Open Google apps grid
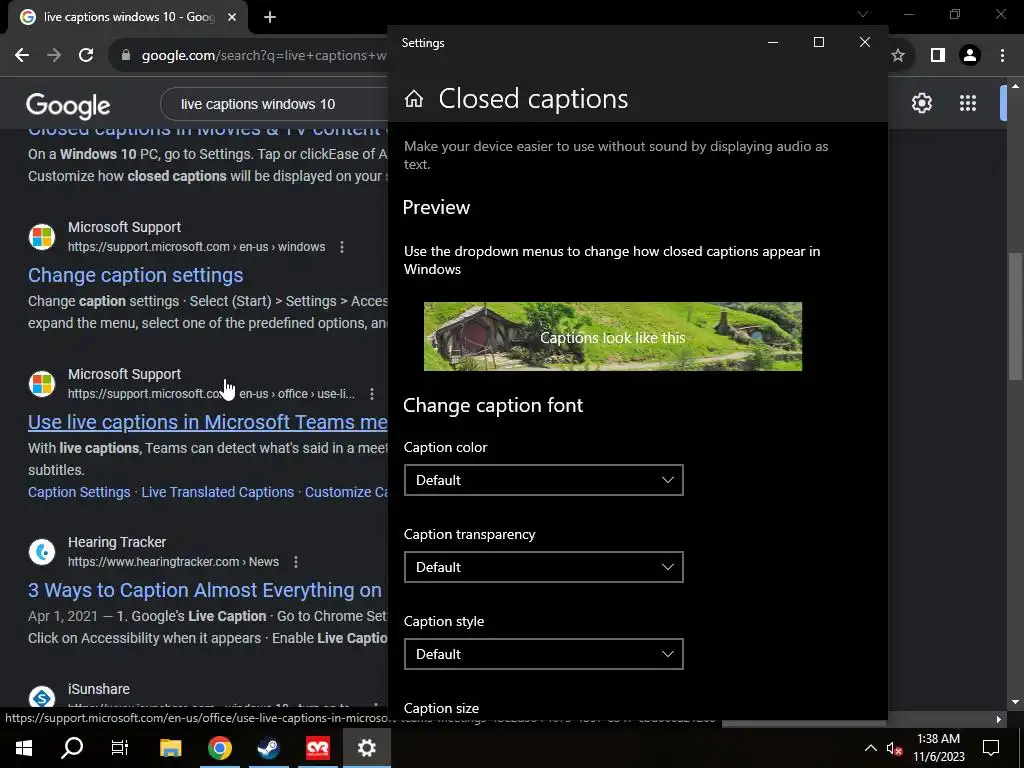 coord(968,103)
